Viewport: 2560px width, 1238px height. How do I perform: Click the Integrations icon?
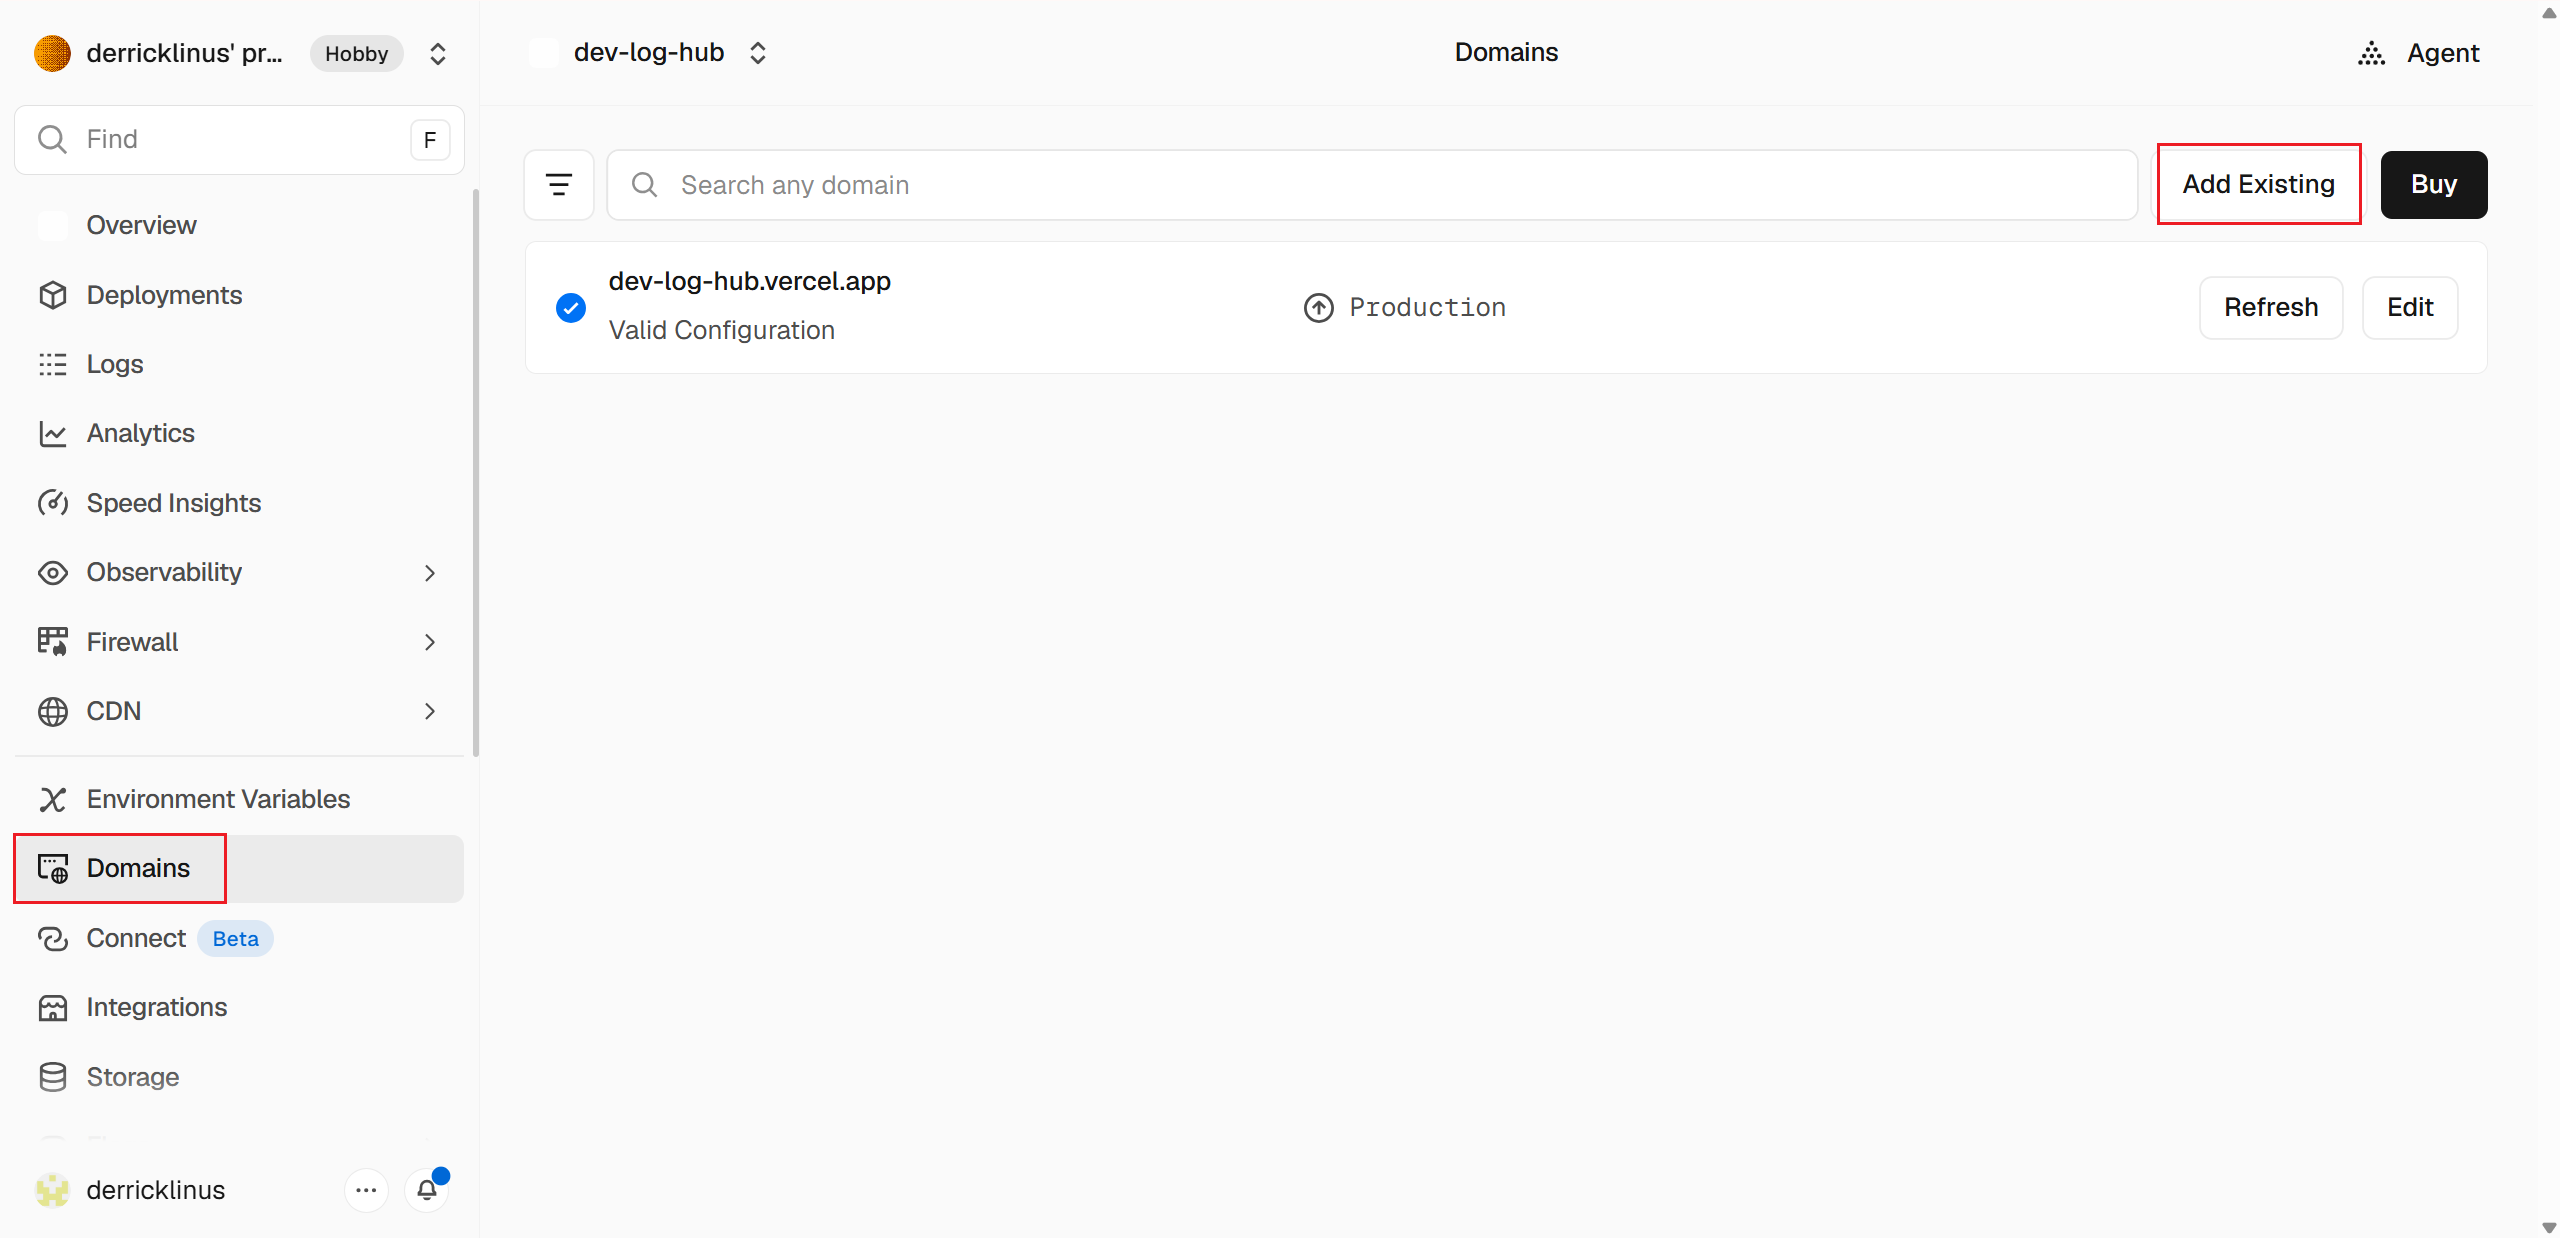pyautogui.click(x=52, y=1007)
